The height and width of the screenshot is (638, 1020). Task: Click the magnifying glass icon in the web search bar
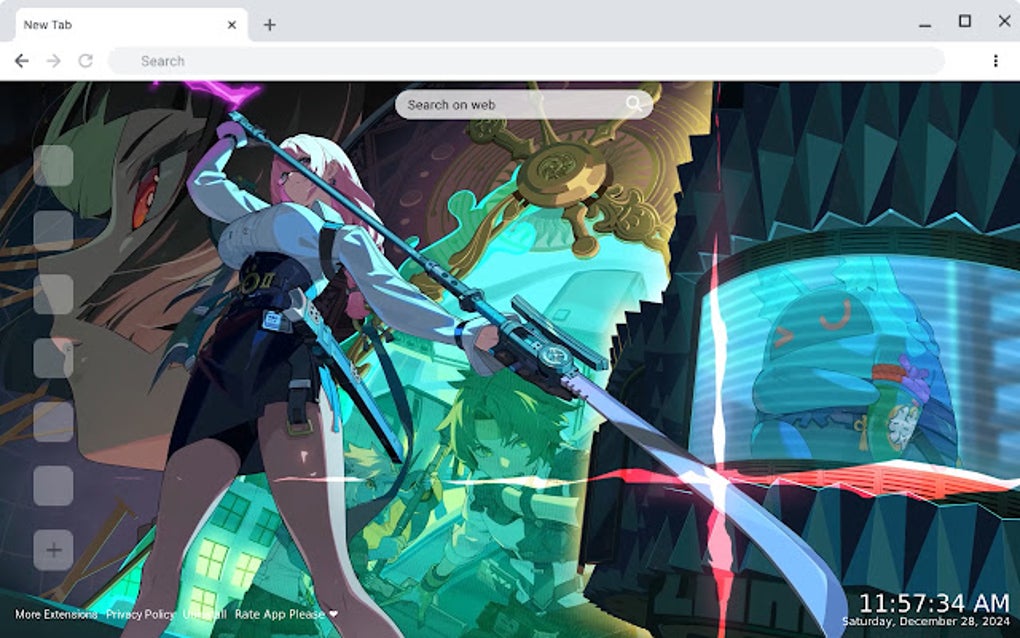click(637, 104)
